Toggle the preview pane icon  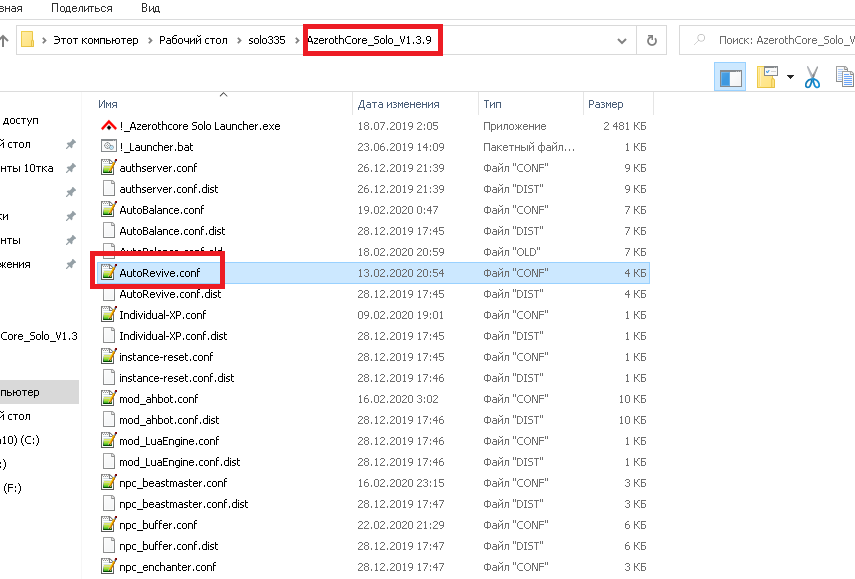[x=730, y=77]
